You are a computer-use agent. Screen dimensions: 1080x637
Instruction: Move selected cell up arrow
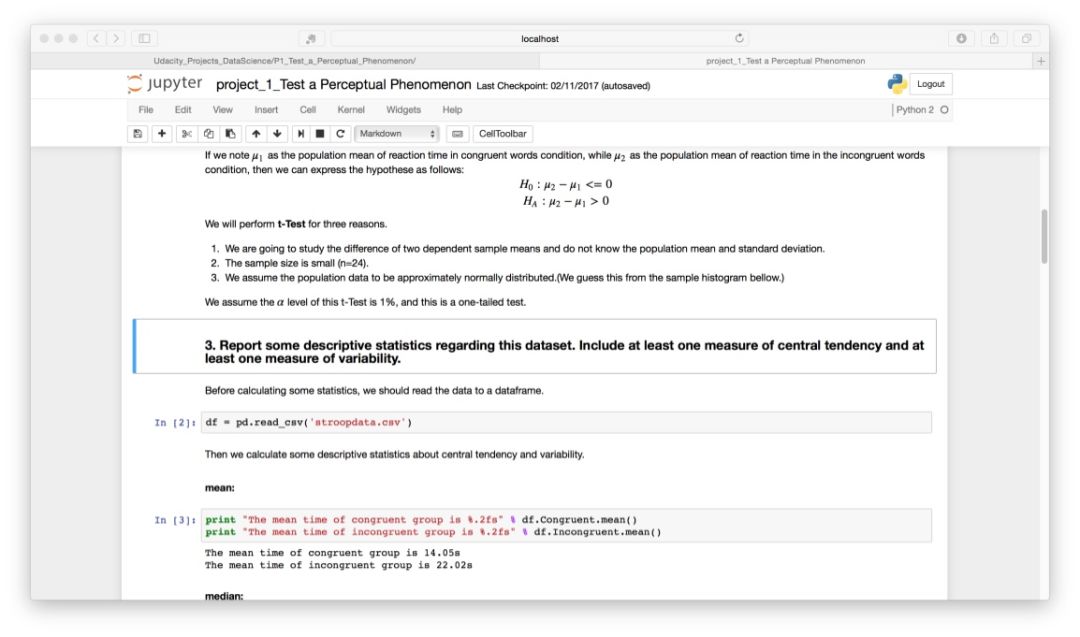pyautogui.click(x=256, y=134)
